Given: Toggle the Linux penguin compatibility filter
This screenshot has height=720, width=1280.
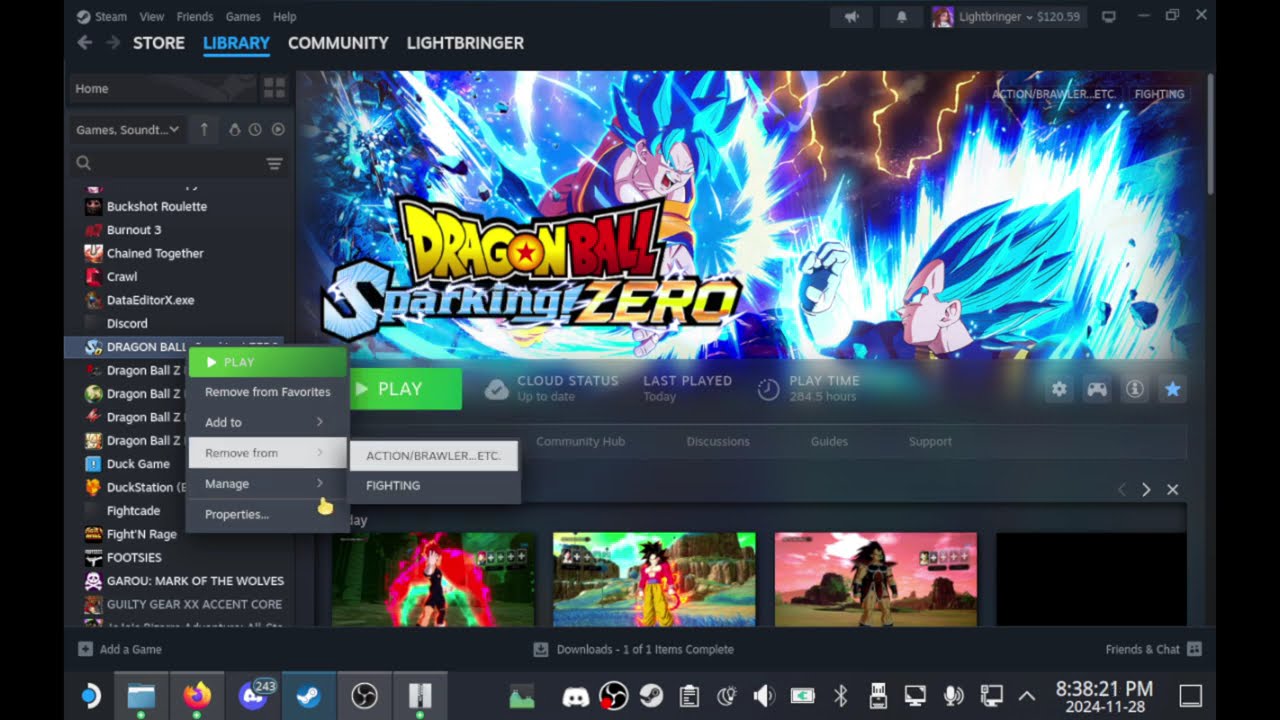Looking at the screenshot, I should (x=235, y=129).
